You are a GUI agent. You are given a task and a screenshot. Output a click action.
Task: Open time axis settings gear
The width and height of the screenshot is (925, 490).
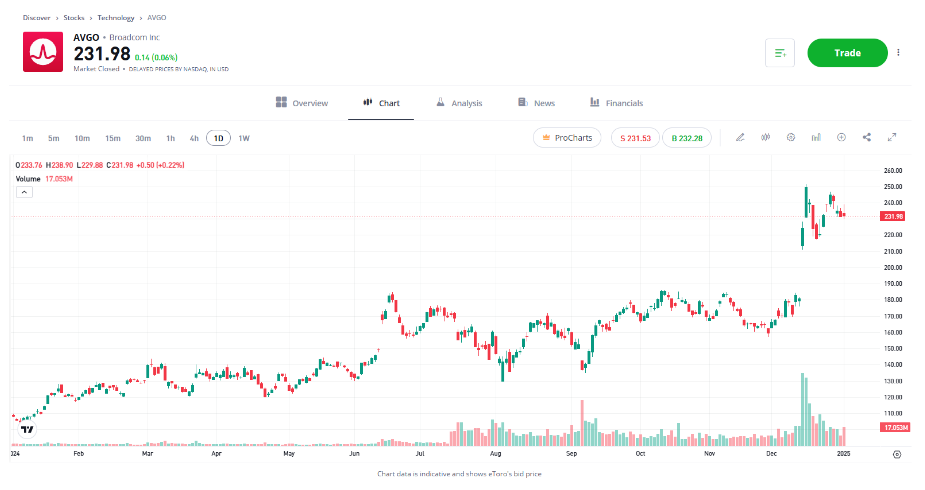[x=897, y=454]
